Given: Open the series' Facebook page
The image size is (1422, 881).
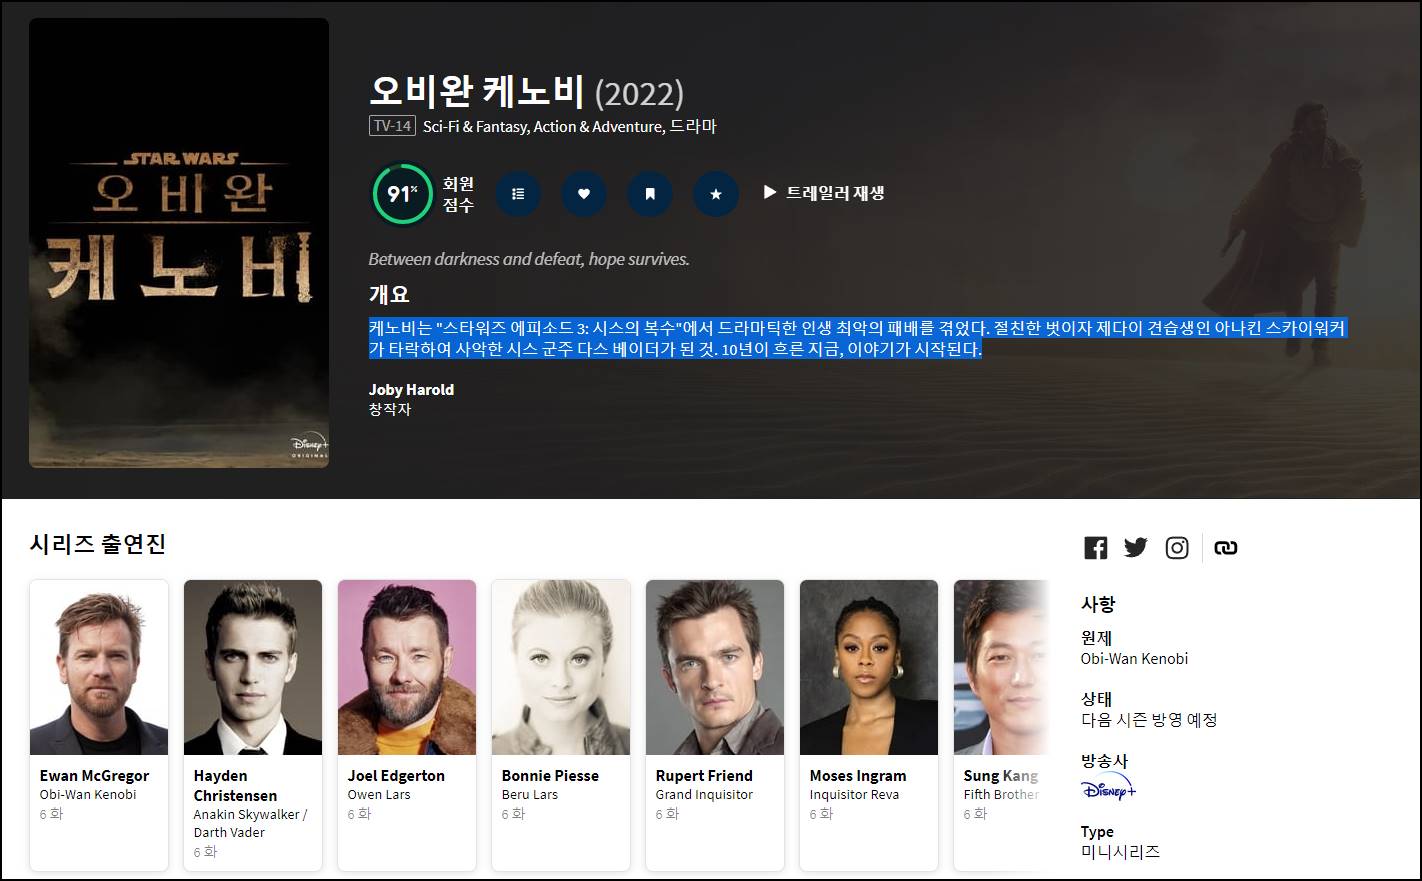Looking at the screenshot, I should (1096, 547).
